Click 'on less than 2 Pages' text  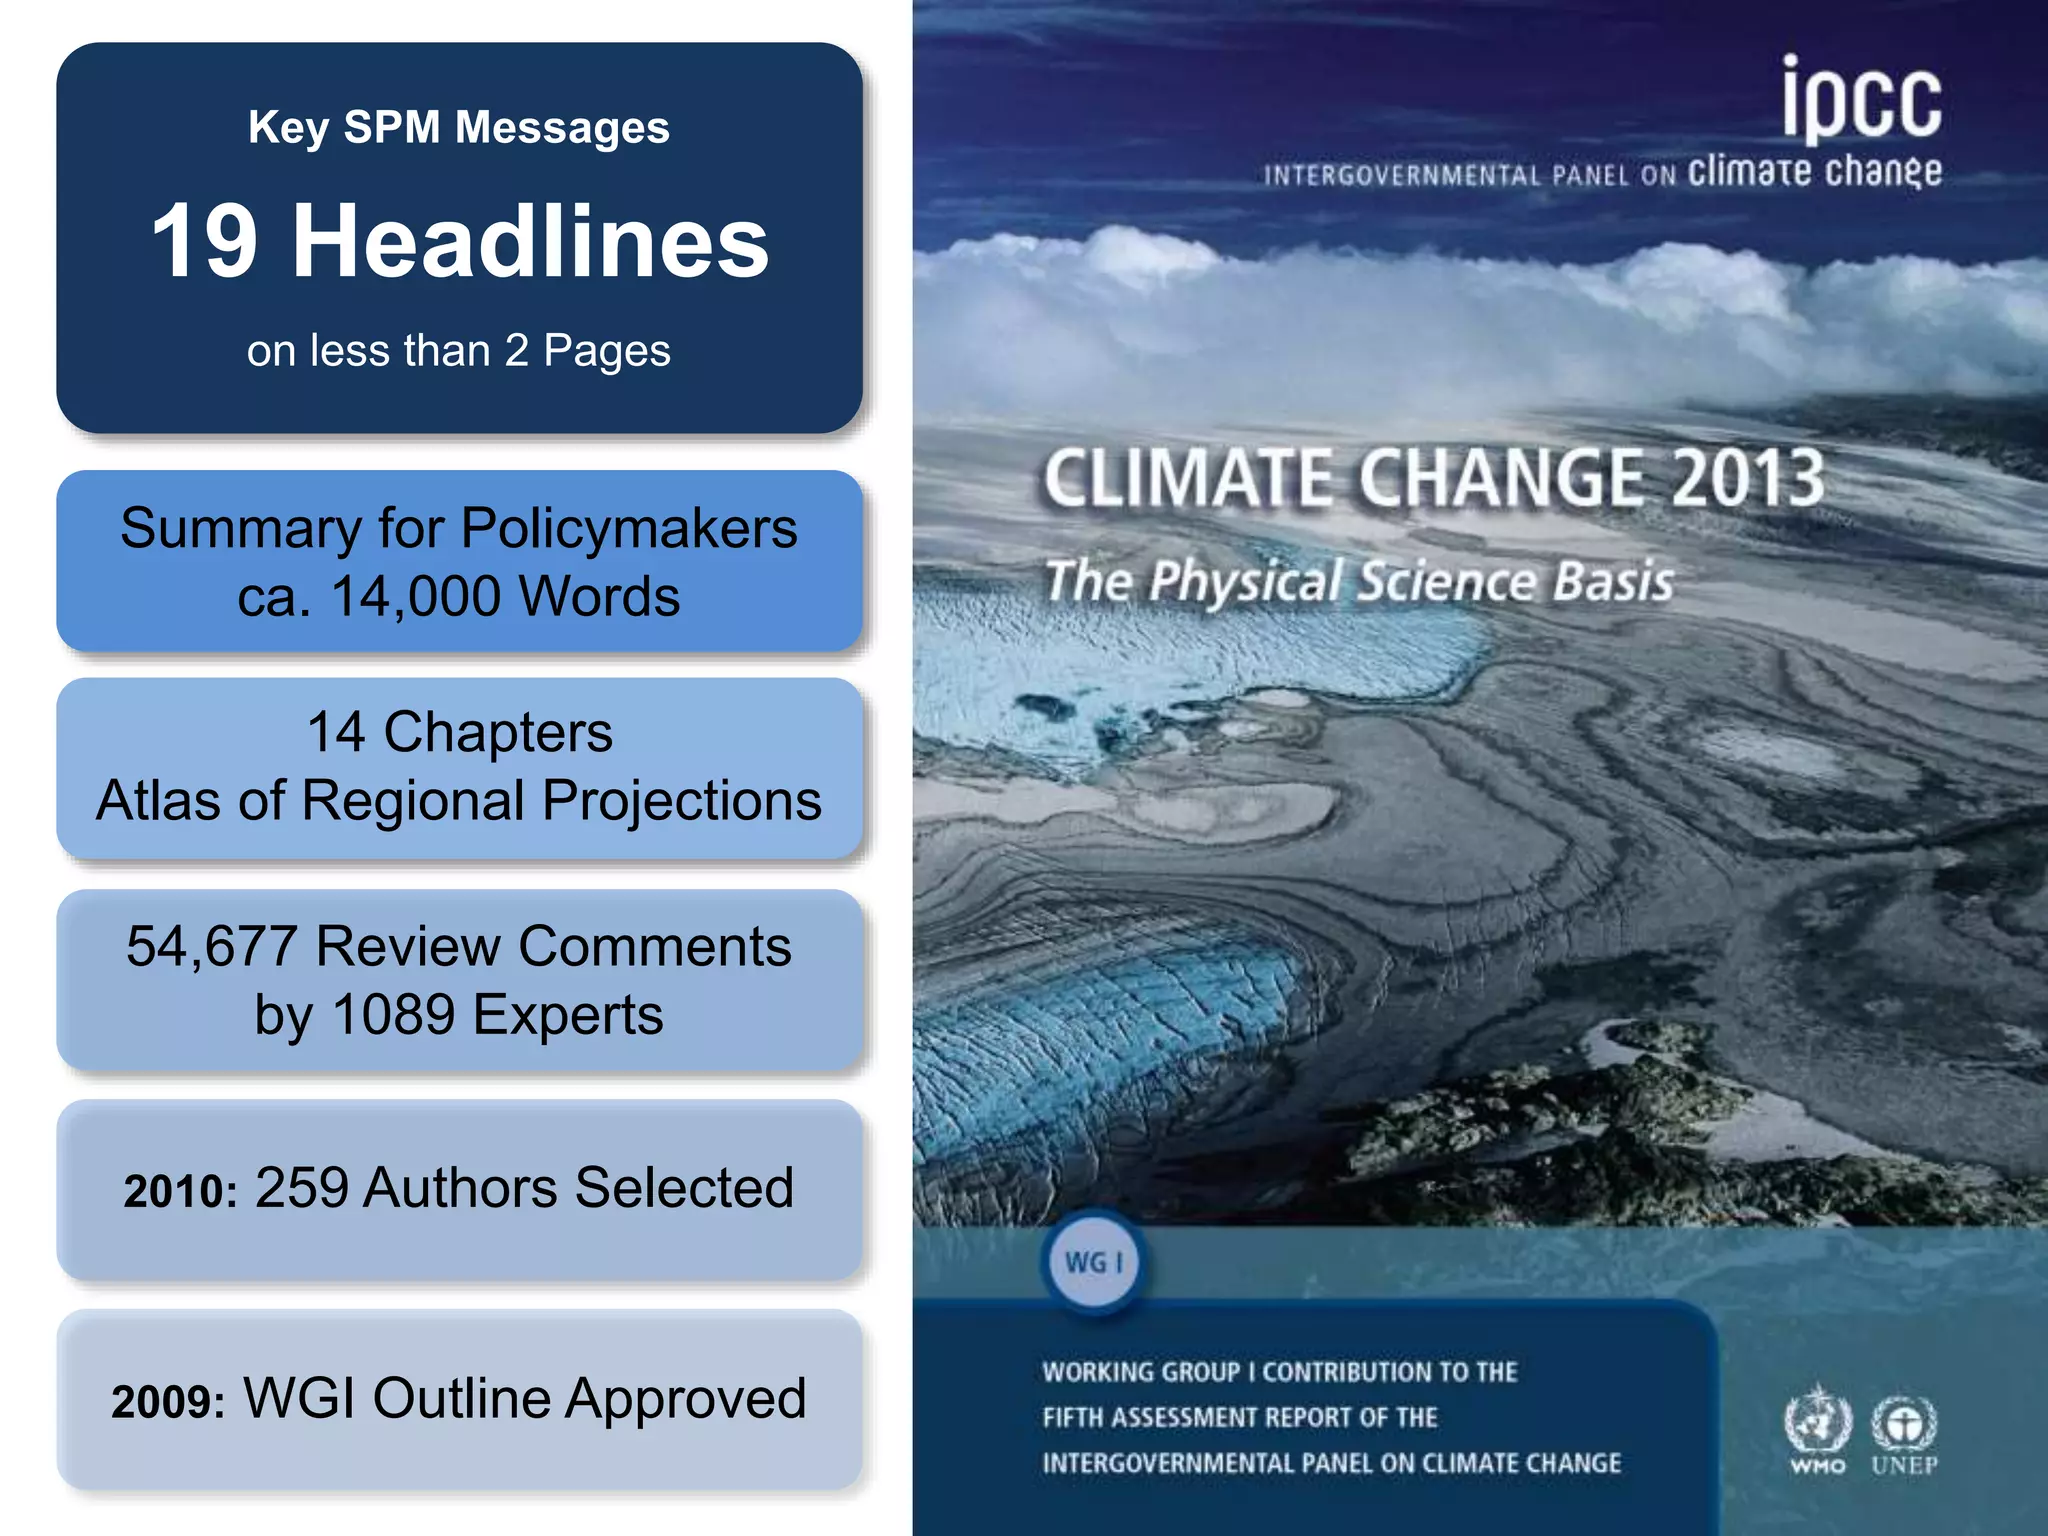459,351
